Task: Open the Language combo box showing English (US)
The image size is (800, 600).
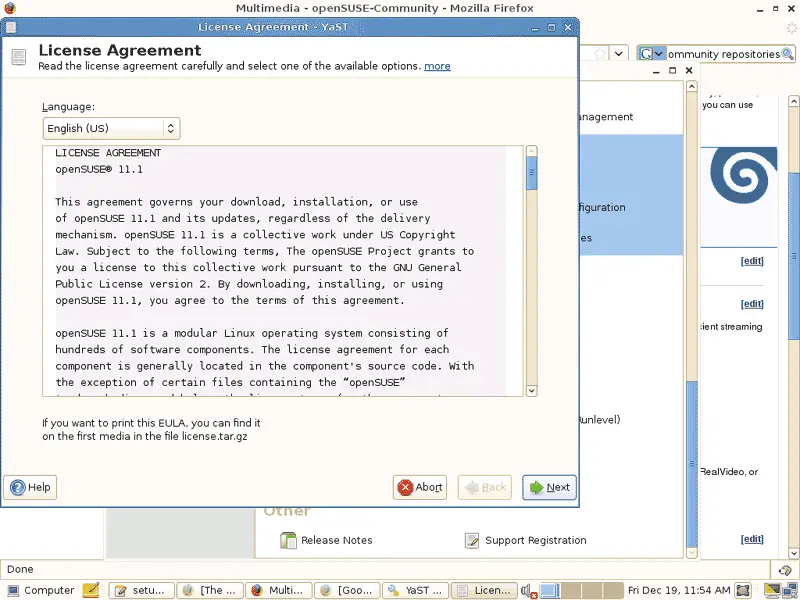Action: [x=111, y=128]
